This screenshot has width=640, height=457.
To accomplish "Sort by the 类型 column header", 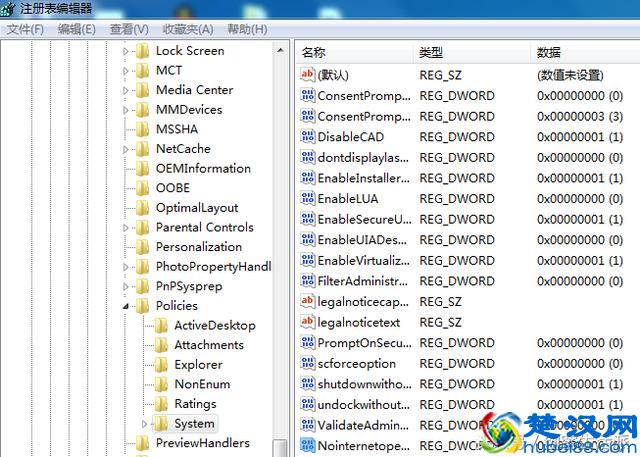I will [471, 53].
